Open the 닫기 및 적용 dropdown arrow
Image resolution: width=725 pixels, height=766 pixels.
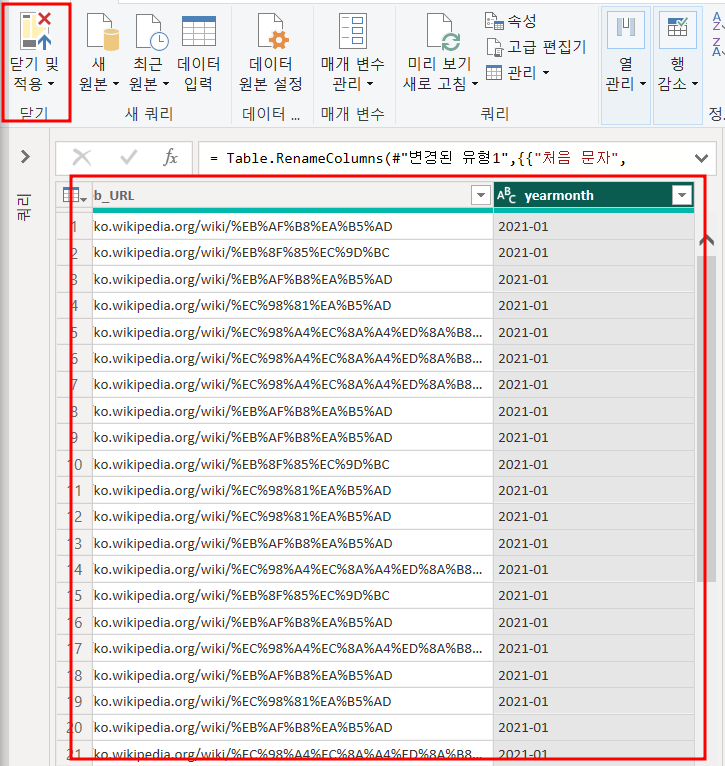[x=50, y=84]
